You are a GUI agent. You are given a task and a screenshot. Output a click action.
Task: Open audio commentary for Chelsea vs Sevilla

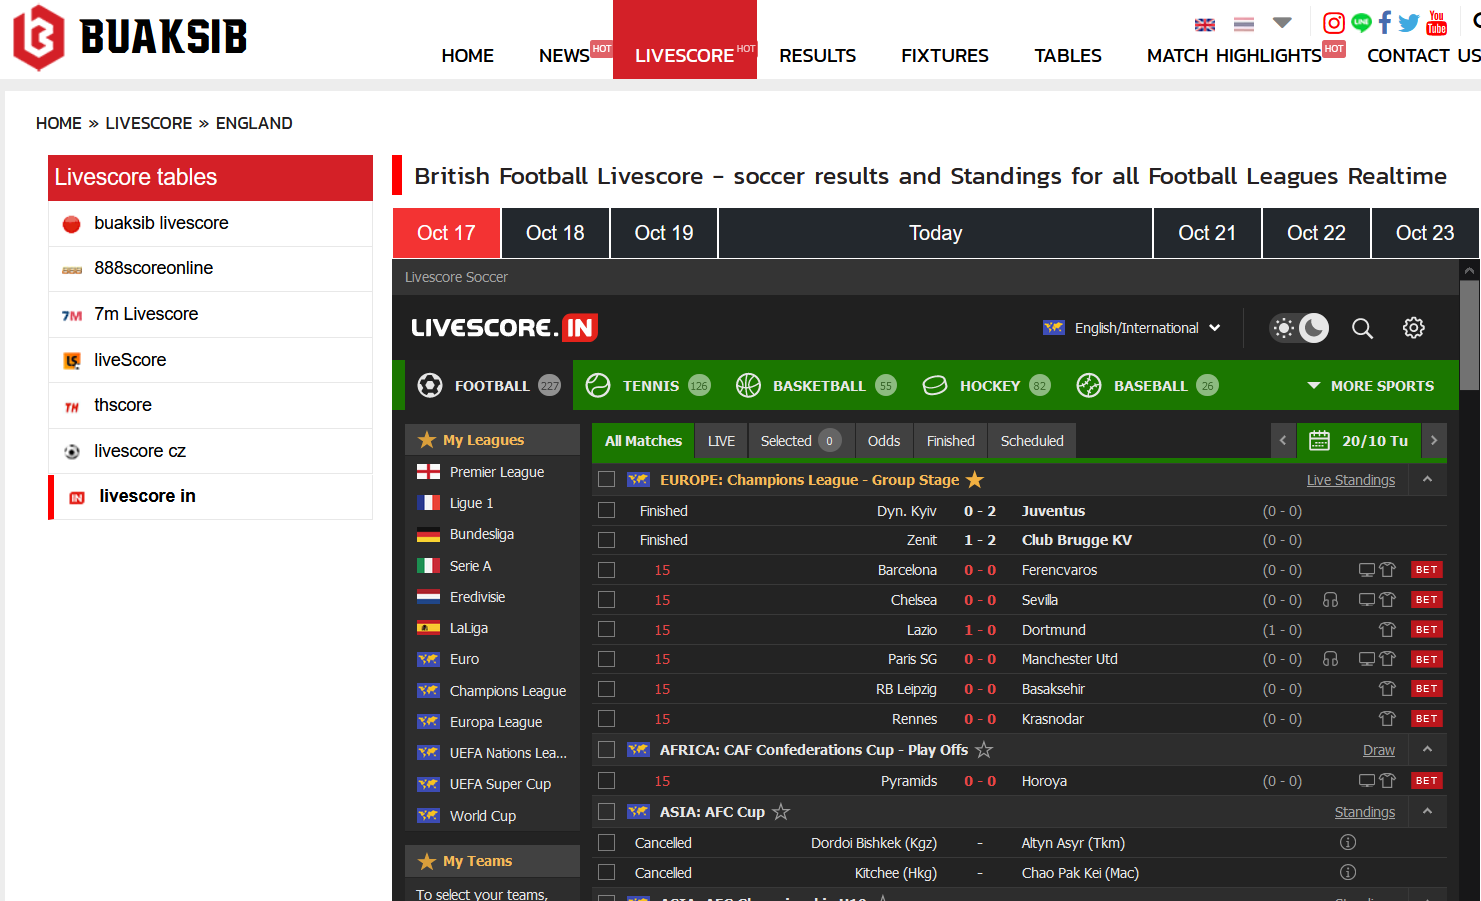pyautogui.click(x=1330, y=599)
